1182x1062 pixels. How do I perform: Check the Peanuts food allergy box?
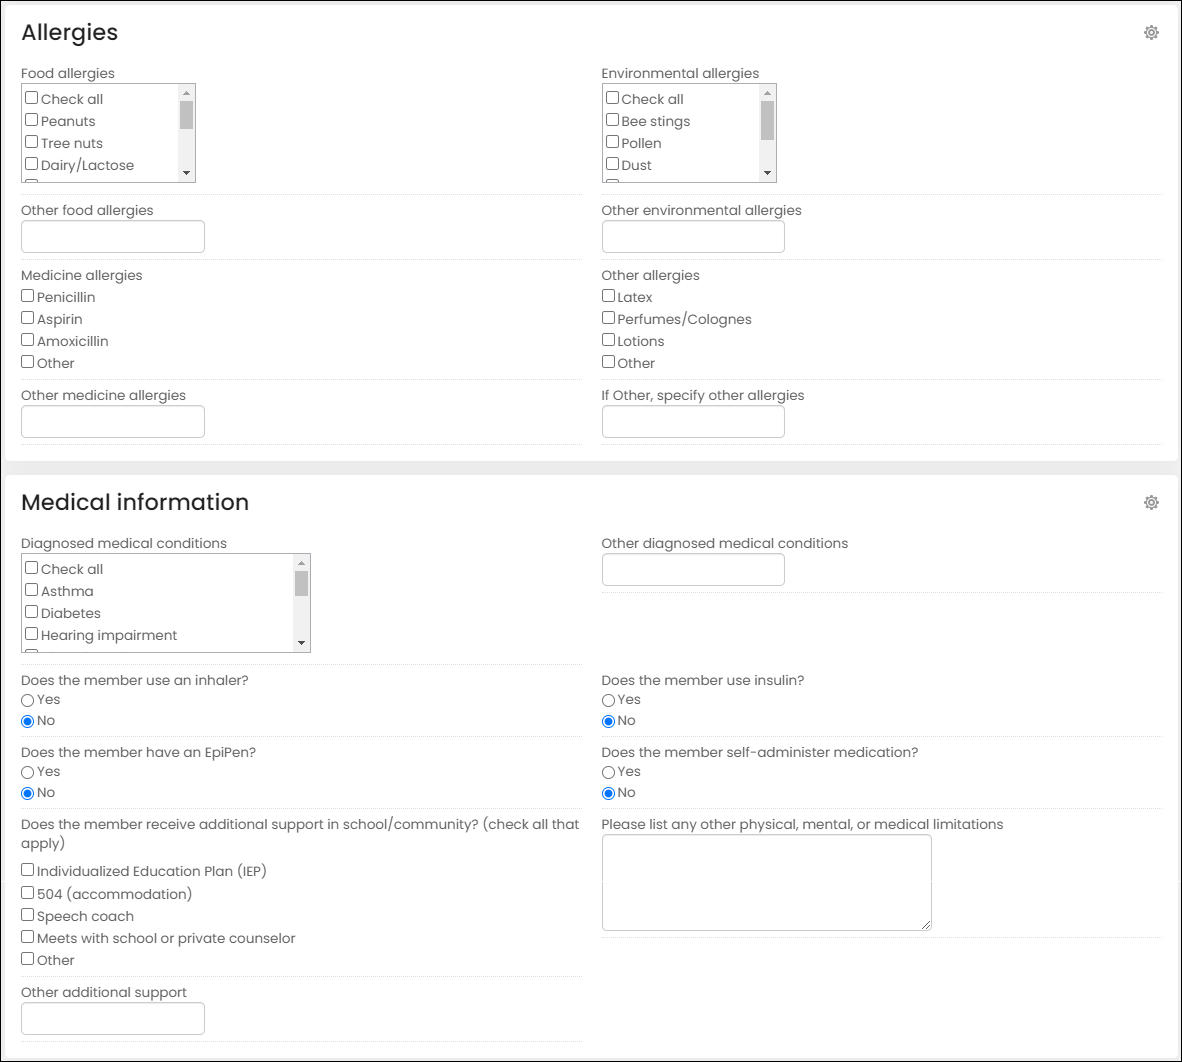[x=32, y=120]
